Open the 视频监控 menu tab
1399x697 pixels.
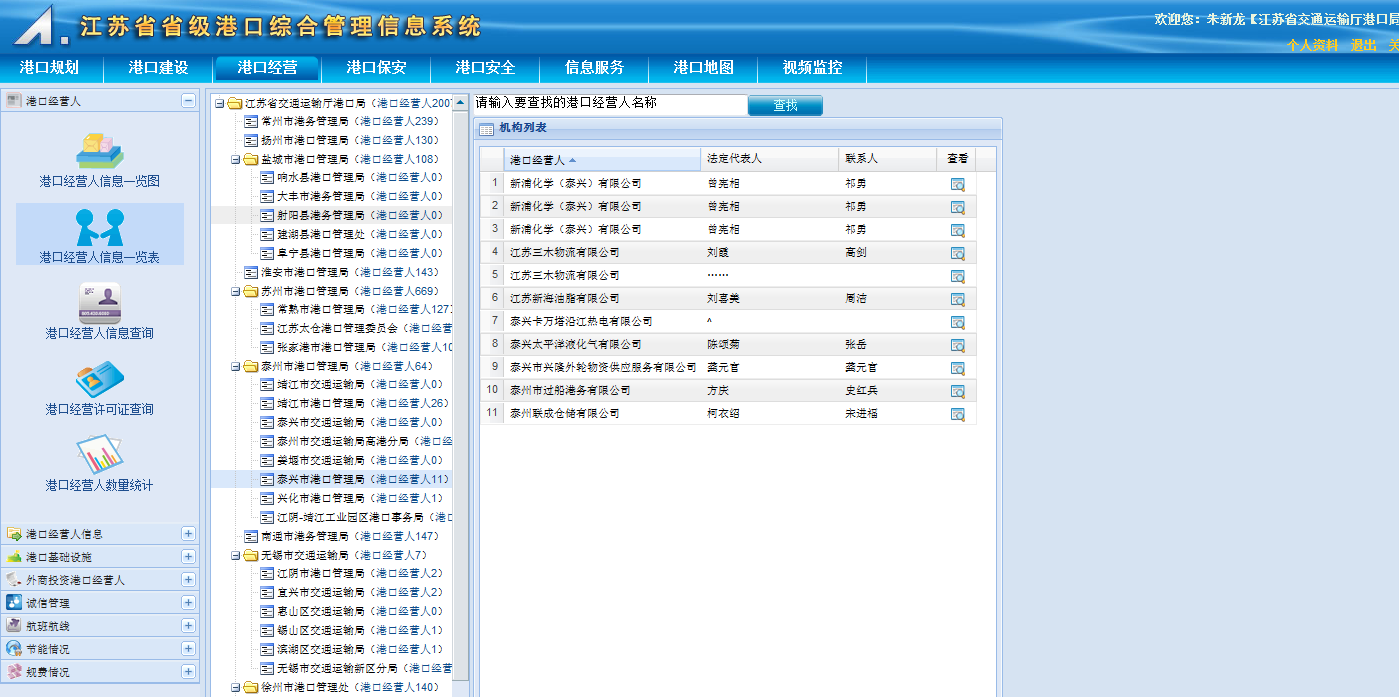(x=812, y=68)
